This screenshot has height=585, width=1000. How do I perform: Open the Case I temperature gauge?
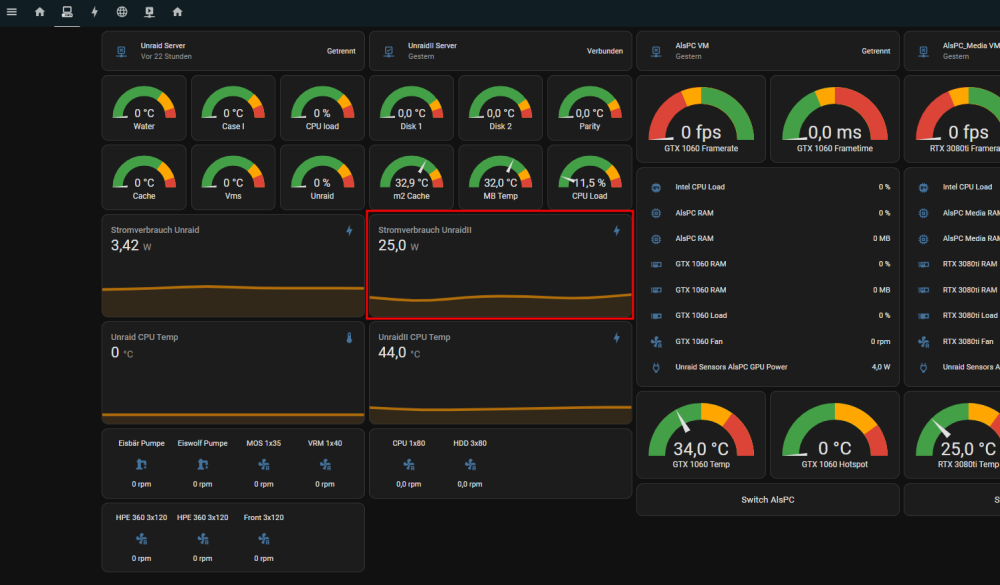pos(233,108)
